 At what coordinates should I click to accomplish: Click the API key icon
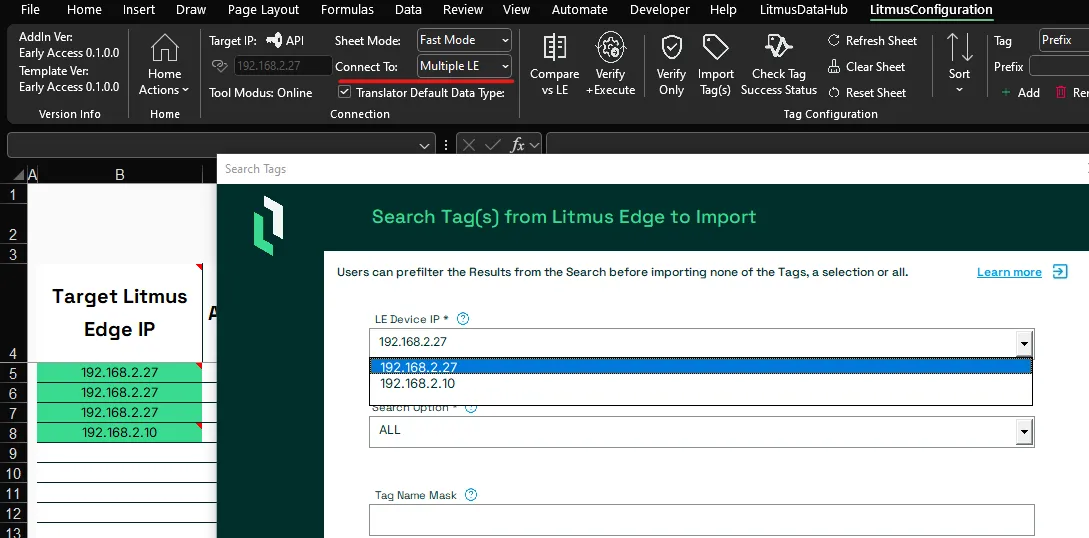[x=274, y=40]
